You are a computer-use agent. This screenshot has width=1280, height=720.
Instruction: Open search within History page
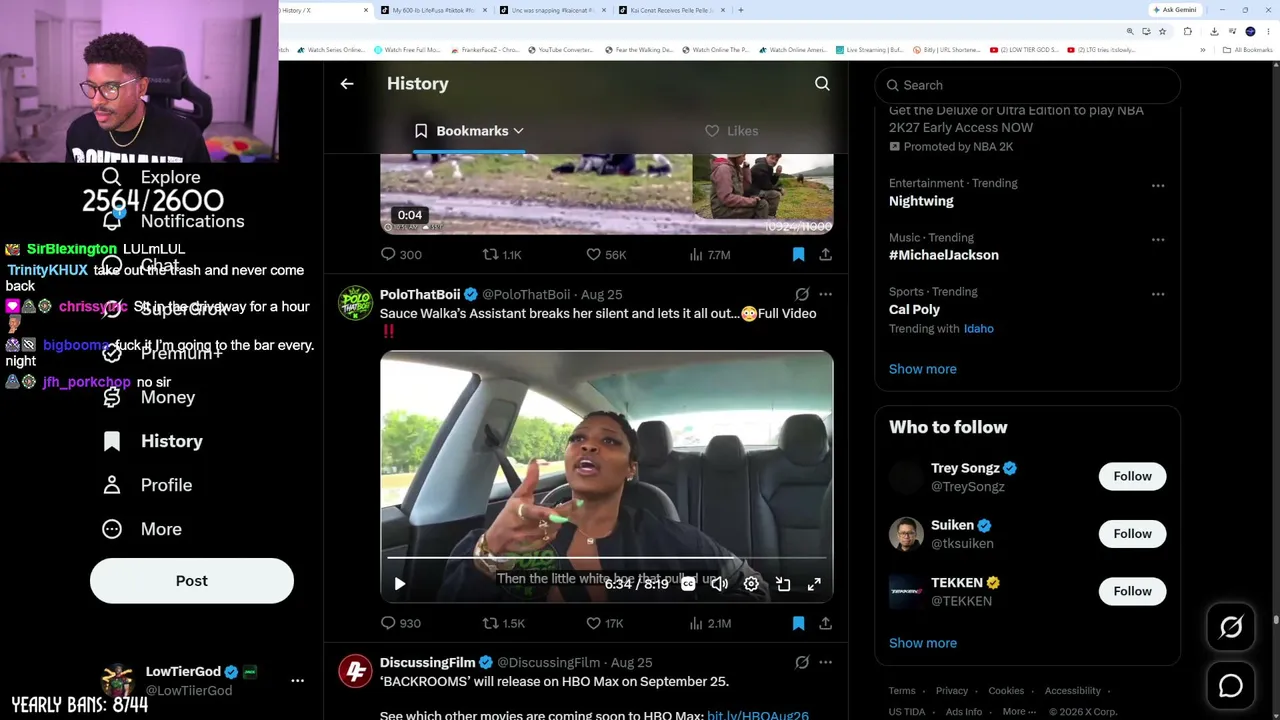(822, 84)
